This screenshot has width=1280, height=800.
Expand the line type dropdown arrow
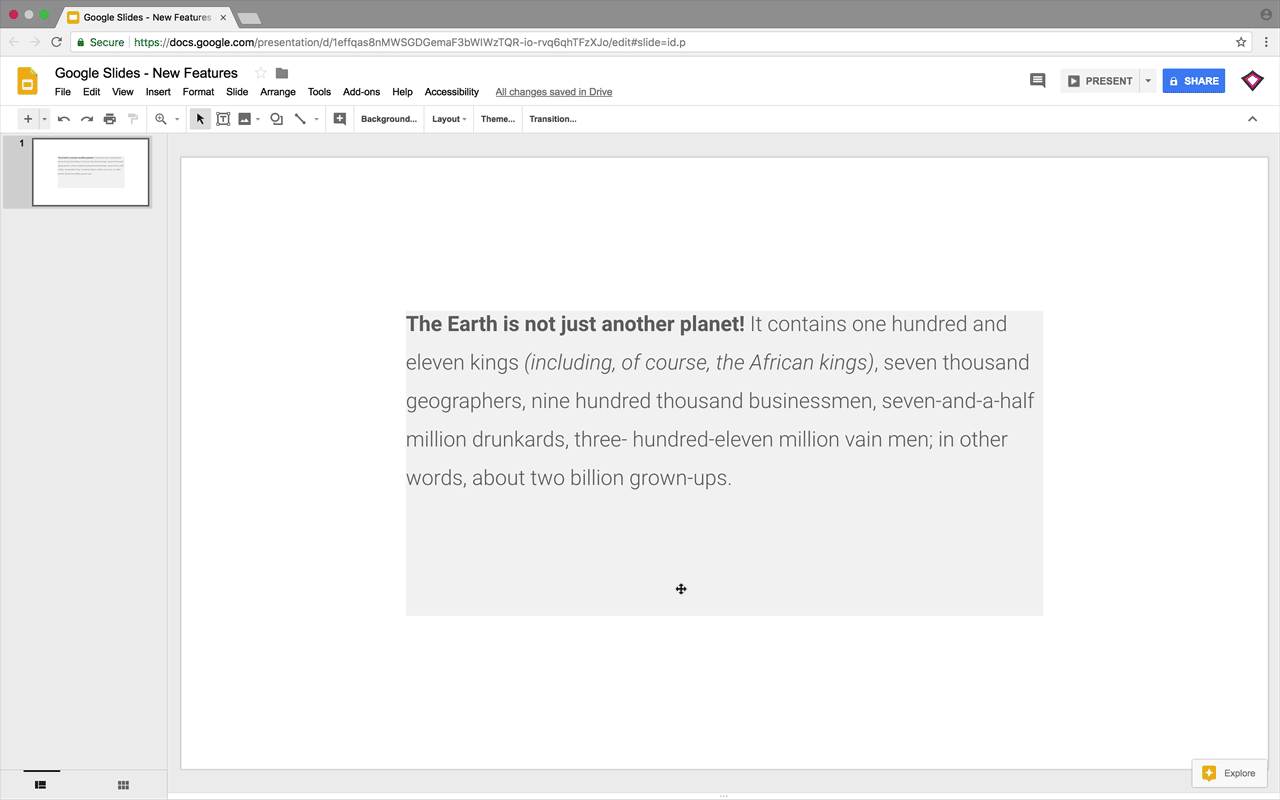[x=316, y=119]
